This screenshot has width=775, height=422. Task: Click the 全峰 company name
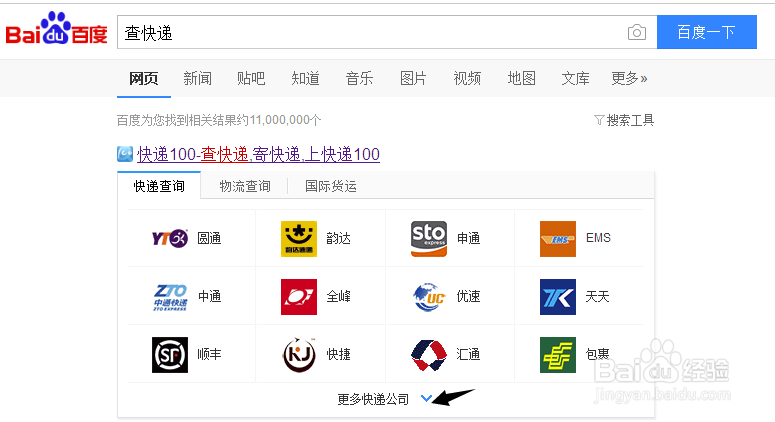point(339,296)
